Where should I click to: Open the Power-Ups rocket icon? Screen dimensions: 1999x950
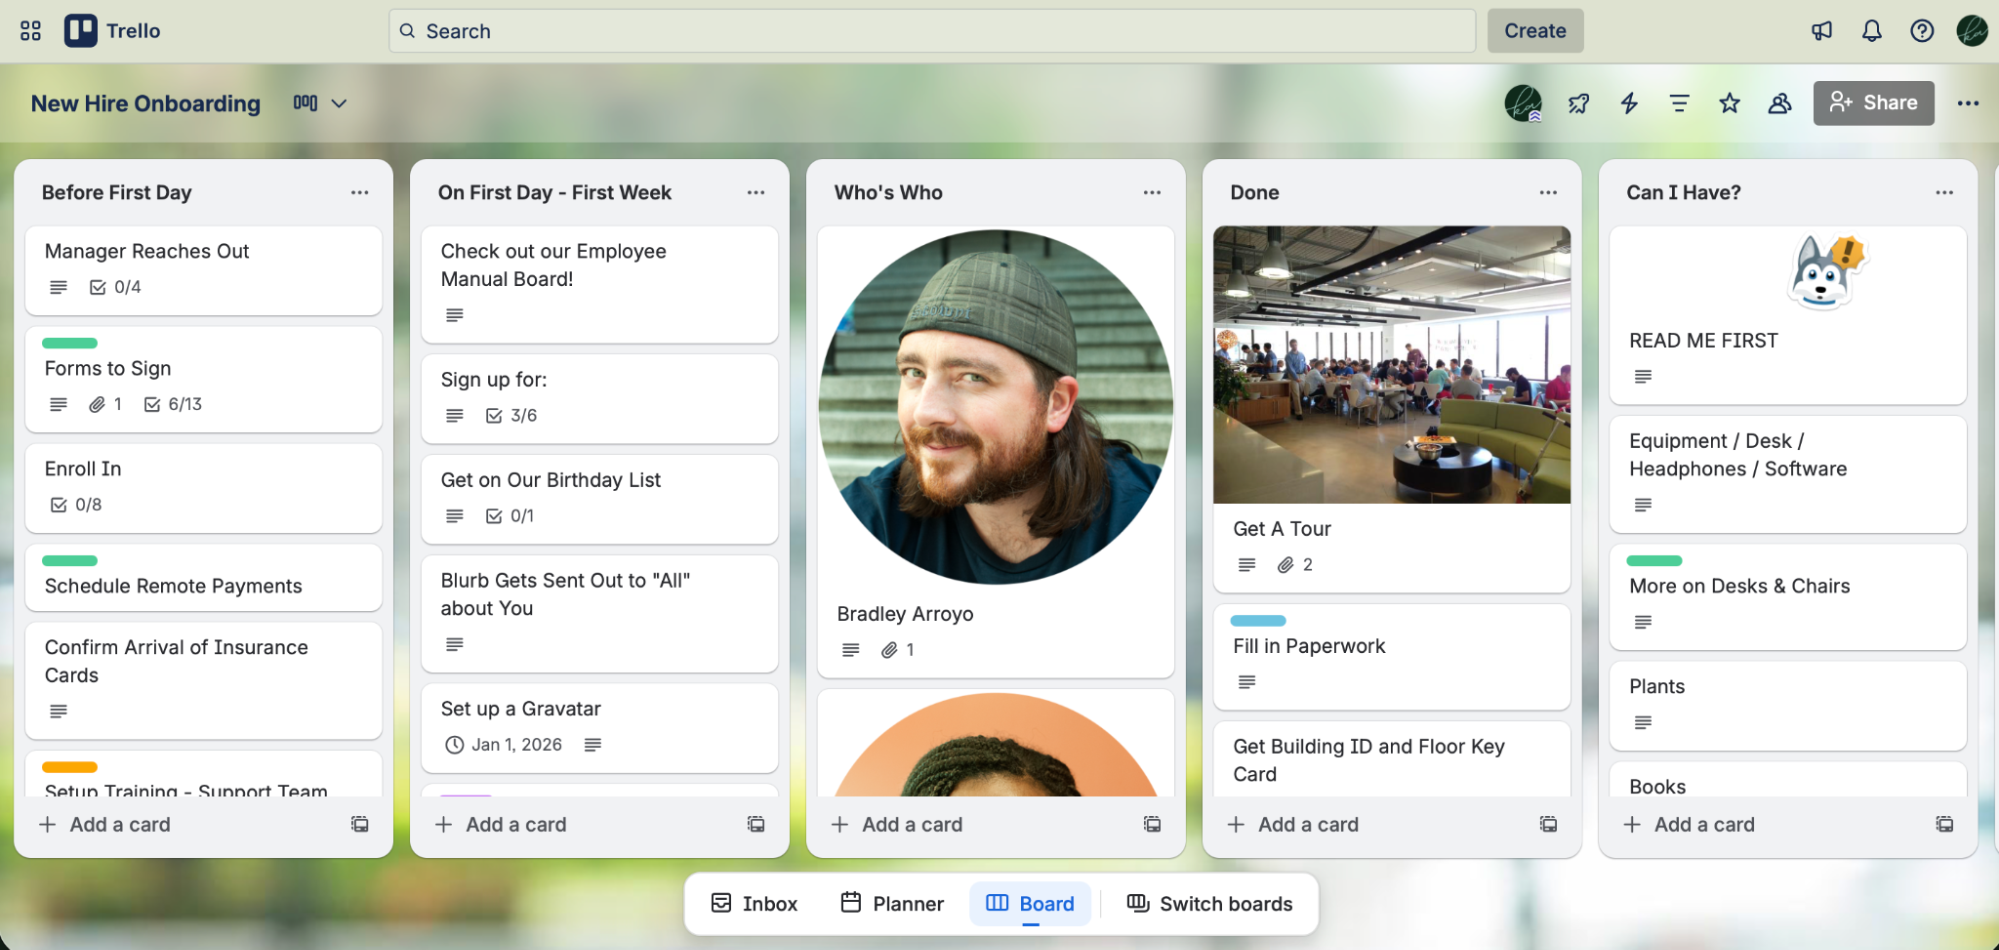click(x=1579, y=103)
